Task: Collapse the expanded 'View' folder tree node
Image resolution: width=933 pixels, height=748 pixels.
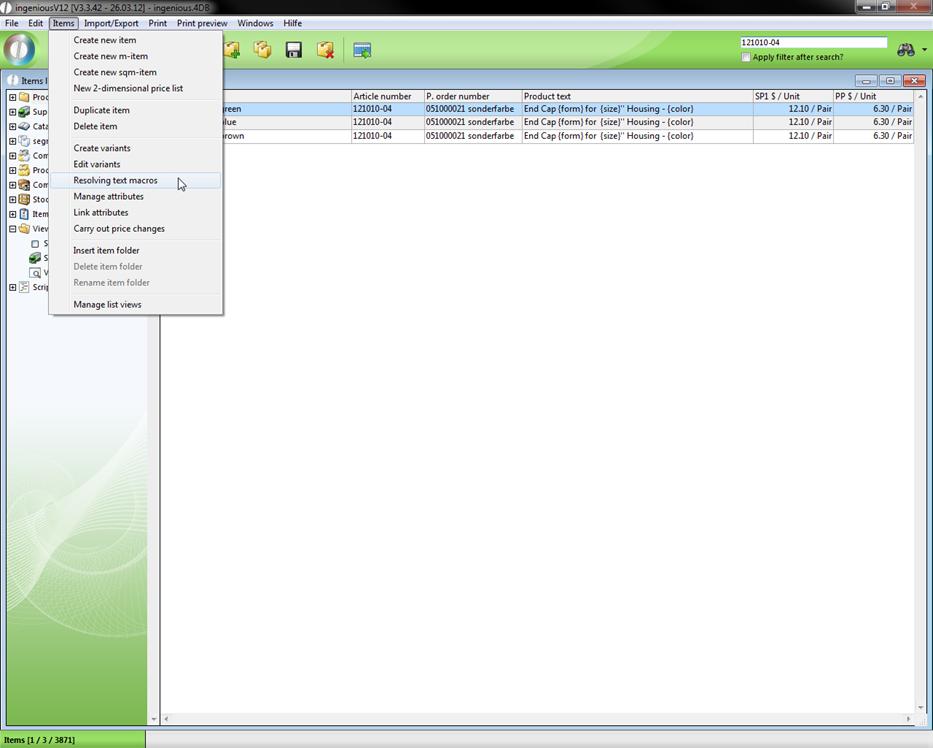Action: tap(13, 229)
